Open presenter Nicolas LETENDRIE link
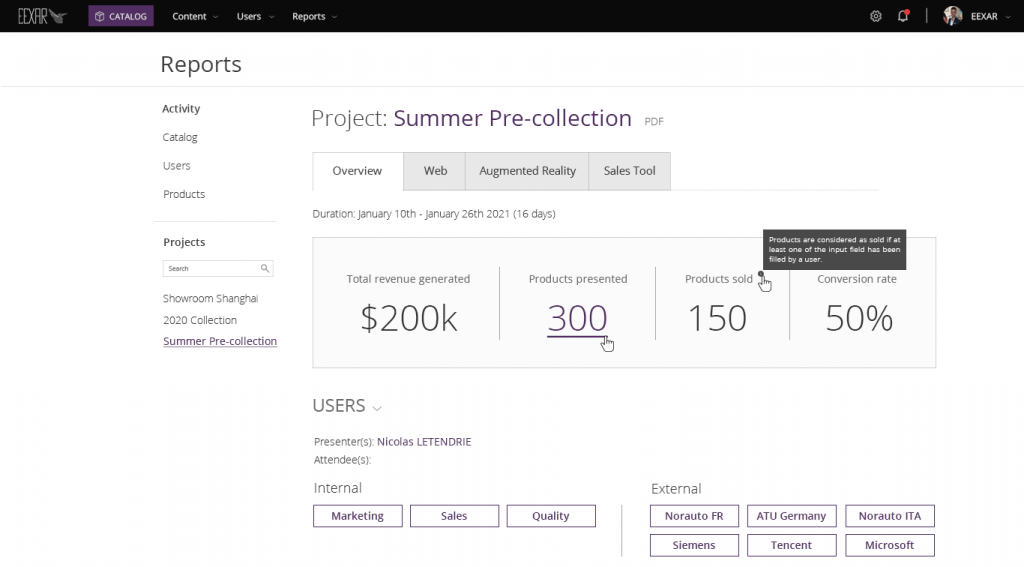Screen dimensions: 1024x567 pos(423,442)
